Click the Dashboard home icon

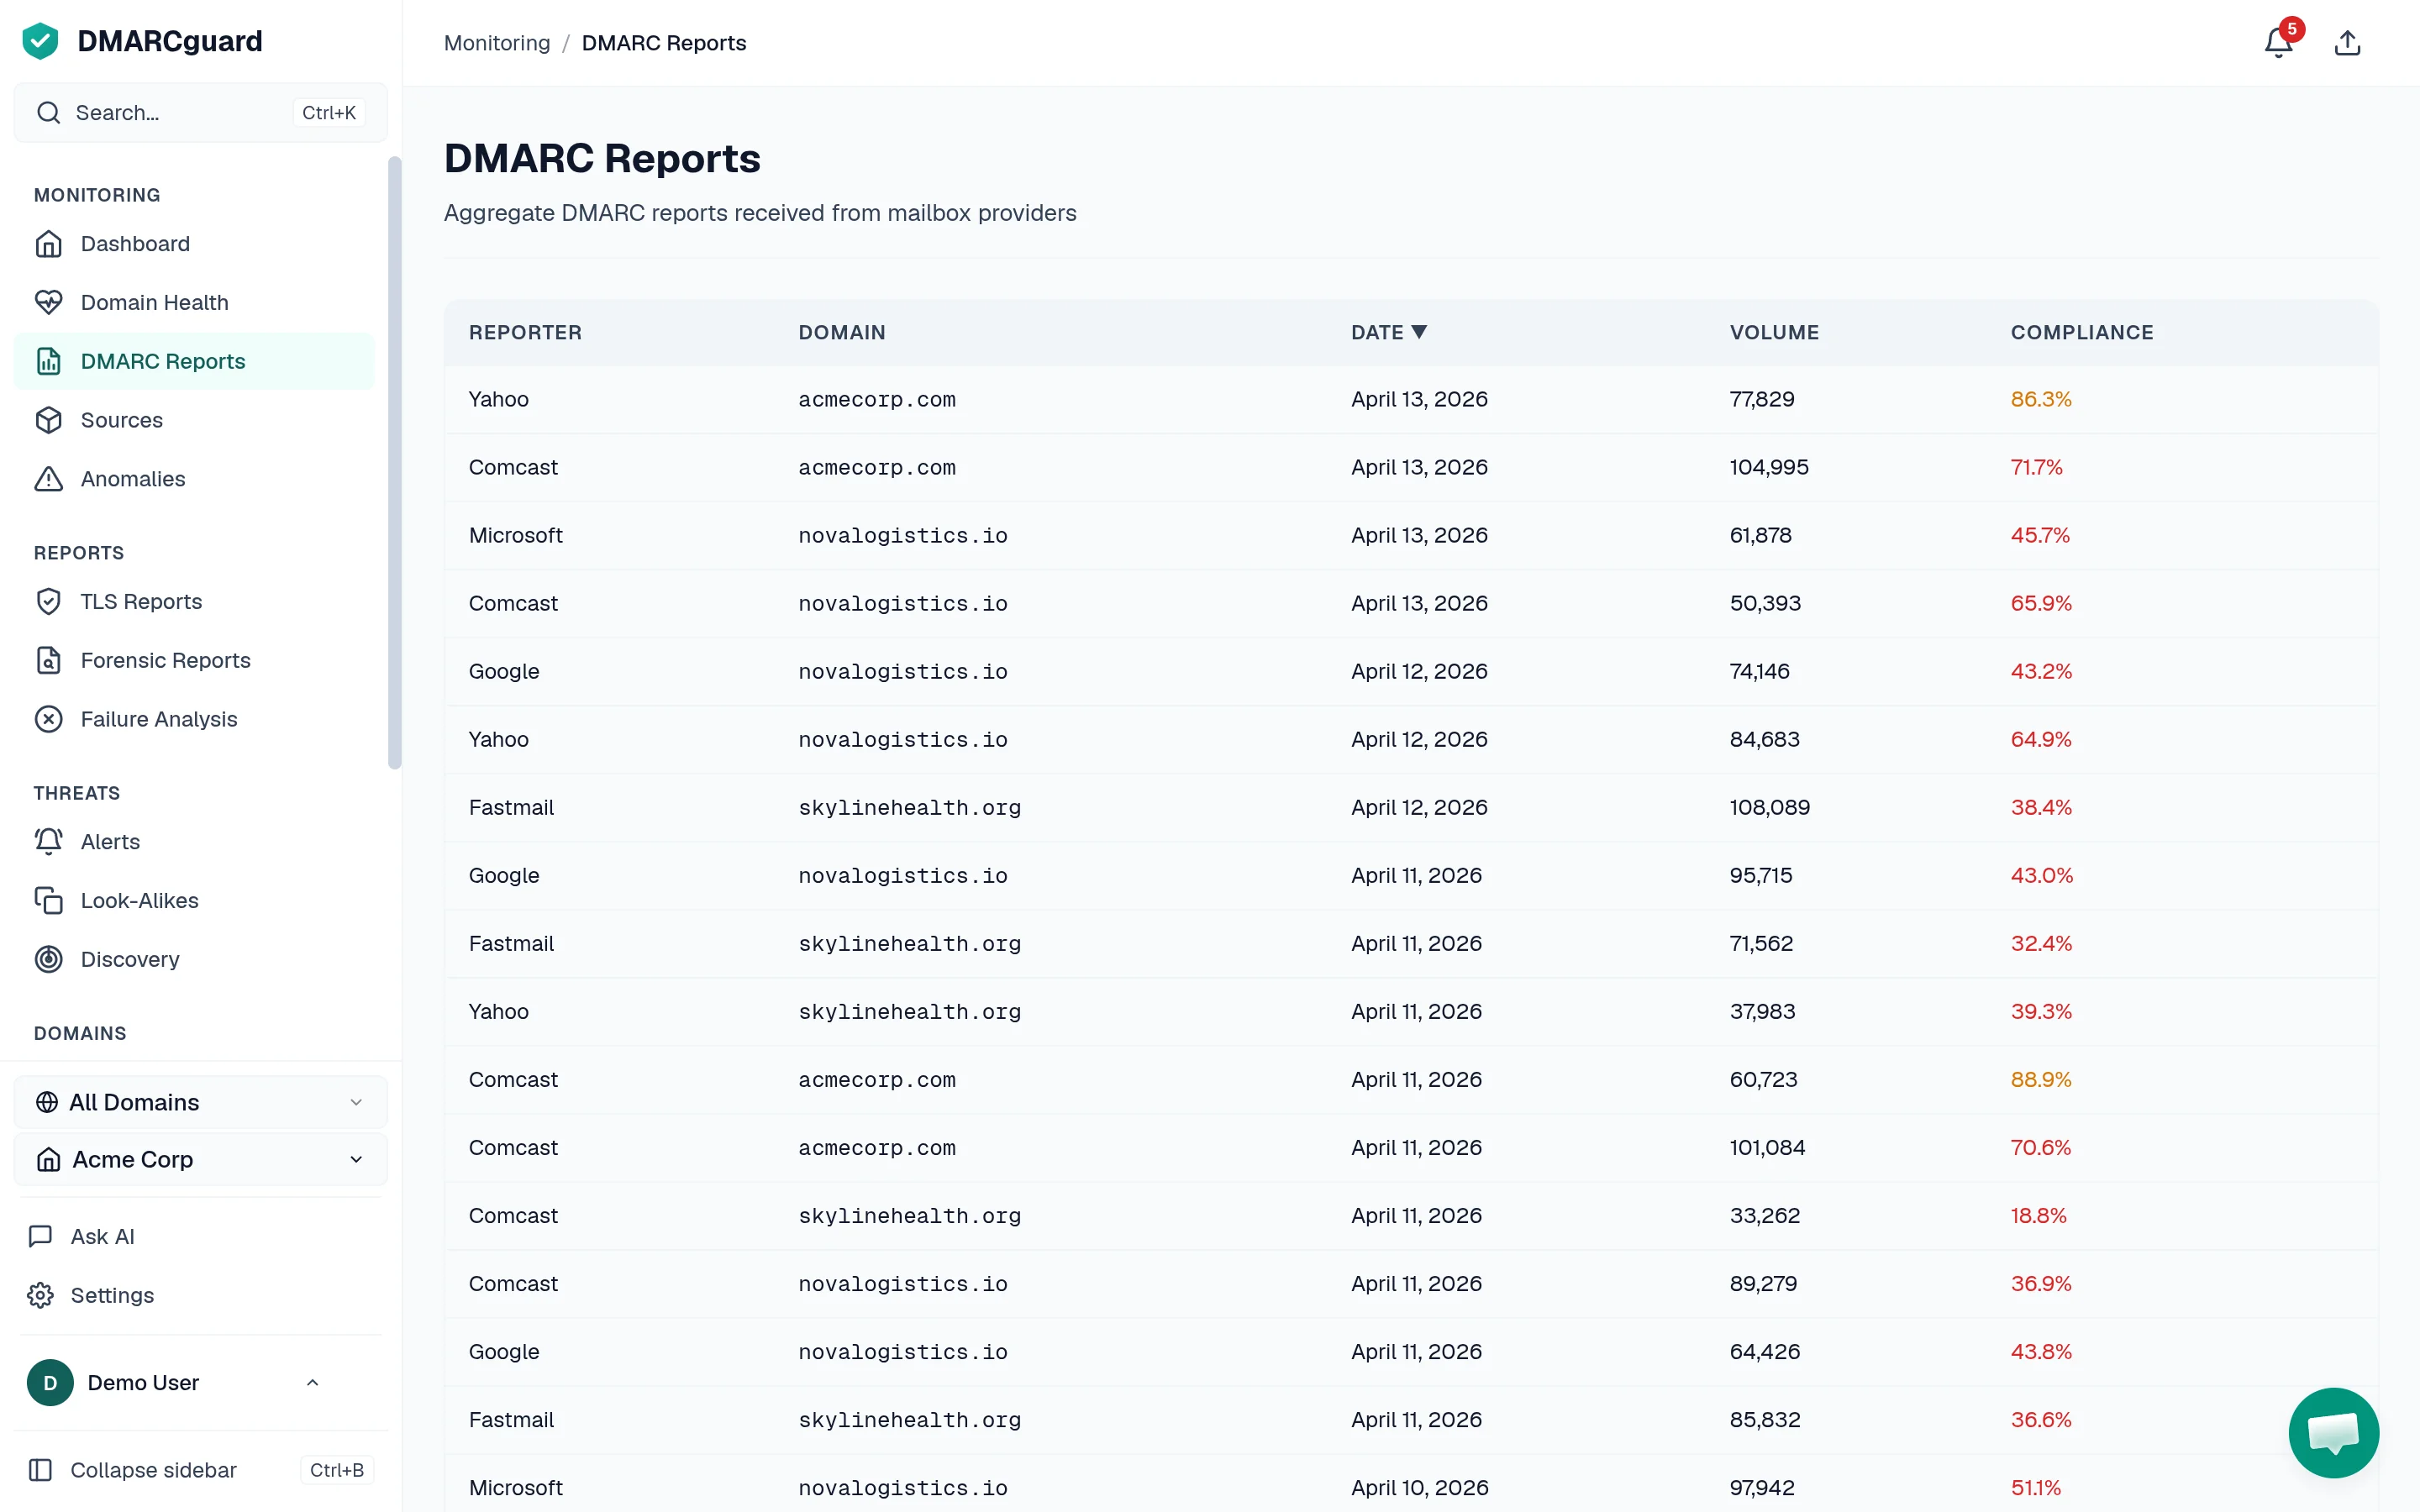tap(48, 244)
